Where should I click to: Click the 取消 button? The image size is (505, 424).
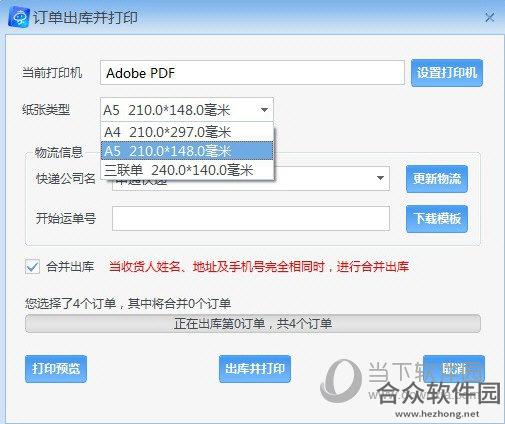point(454,369)
